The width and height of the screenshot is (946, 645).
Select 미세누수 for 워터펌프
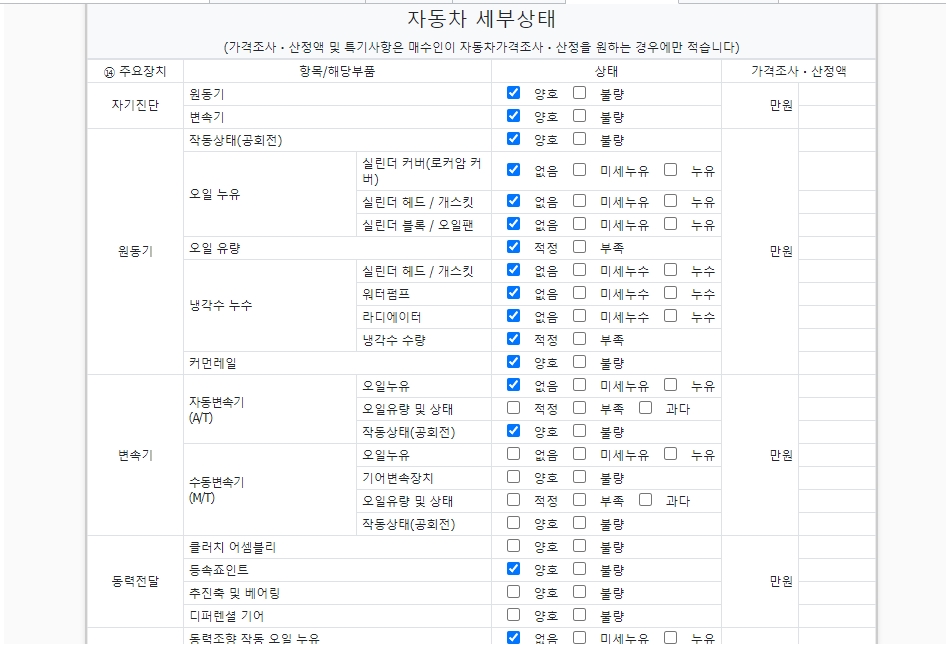579,293
